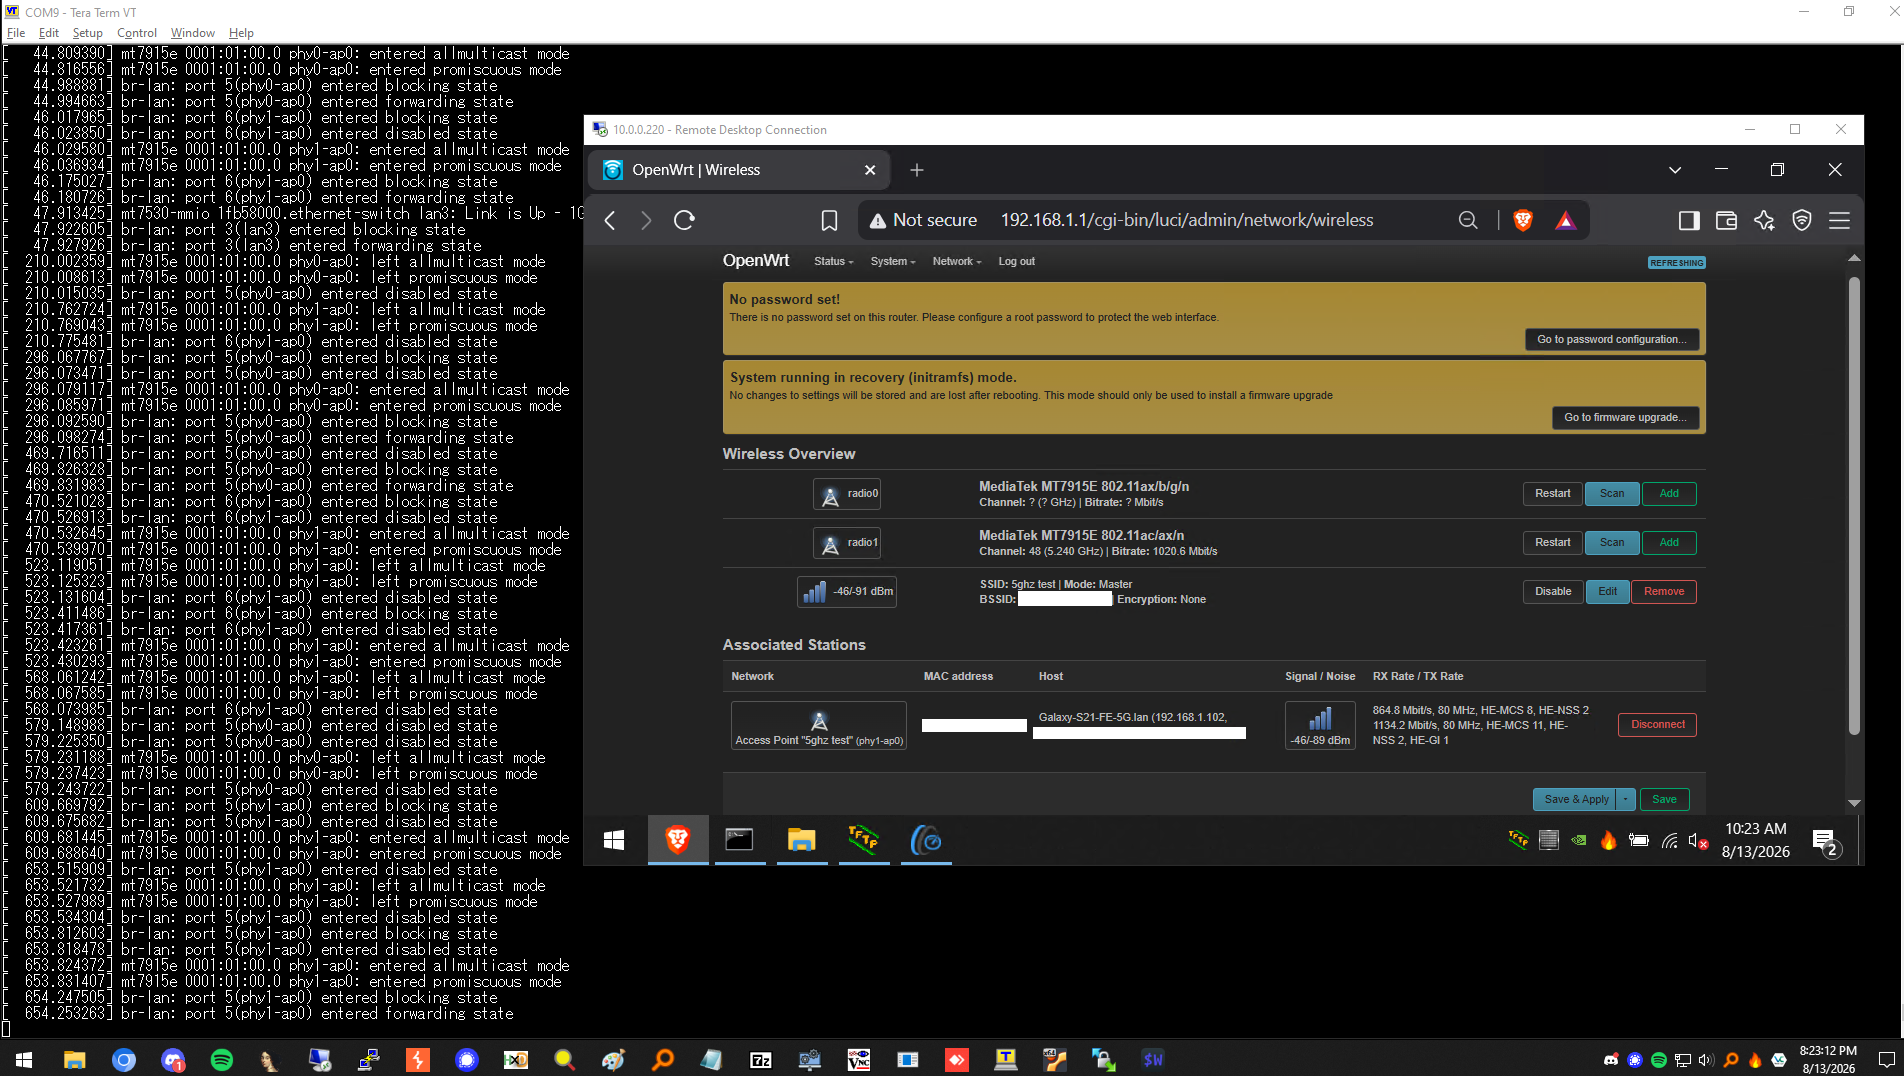The height and width of the screenshot is (1076, 1904).
Task: Open Command Prompt in remote taskbar
Action: [x=740, y=840]
